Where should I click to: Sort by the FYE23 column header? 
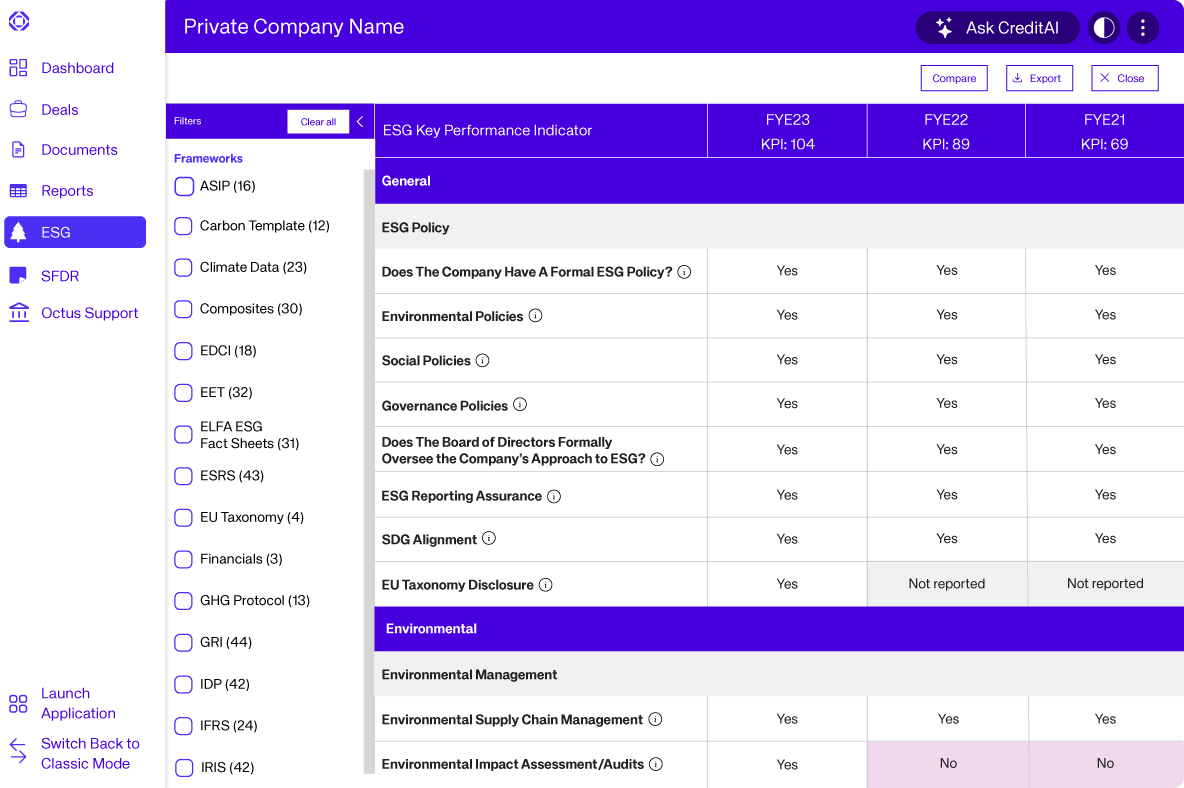(x=787, y=131)
